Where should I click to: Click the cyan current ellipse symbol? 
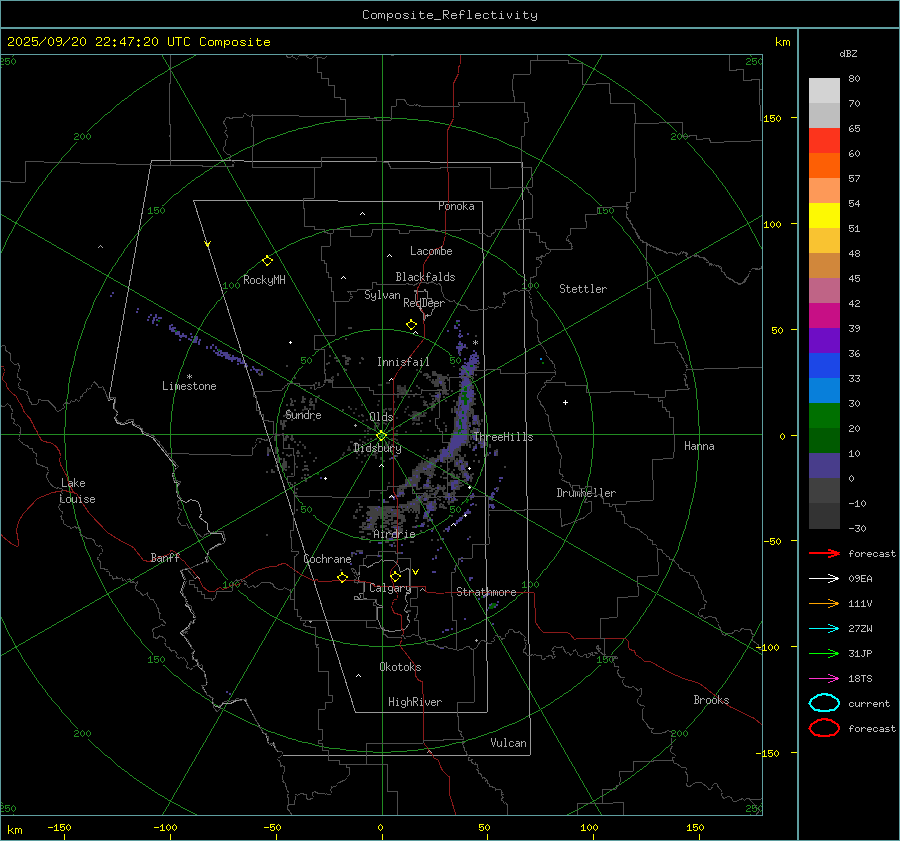823,703
